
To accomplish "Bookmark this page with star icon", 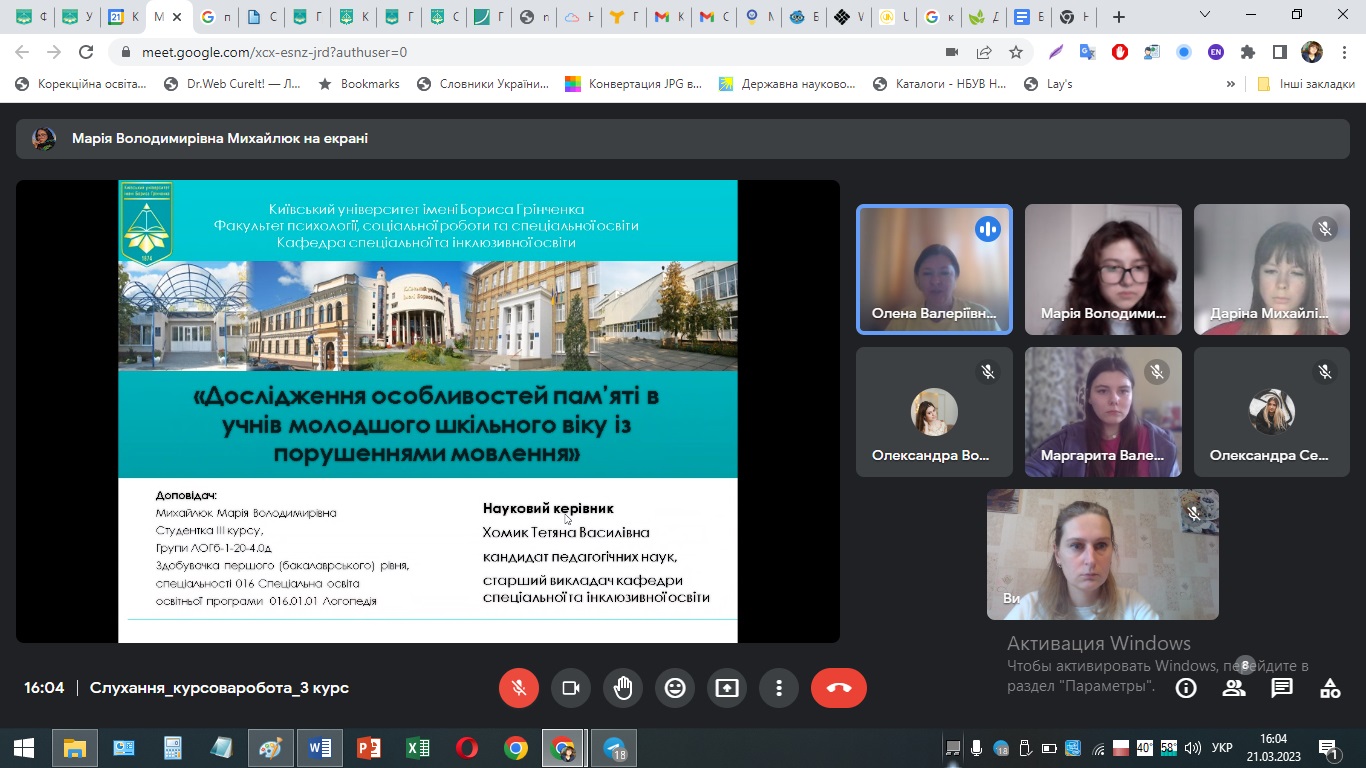I will 1016,52.
